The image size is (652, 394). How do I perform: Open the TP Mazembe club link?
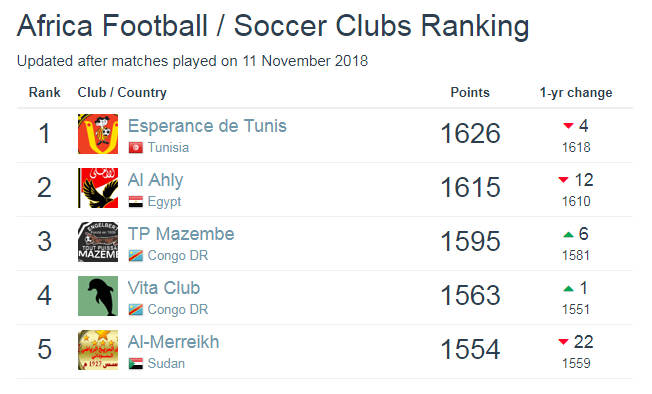(x=181, y=234)
